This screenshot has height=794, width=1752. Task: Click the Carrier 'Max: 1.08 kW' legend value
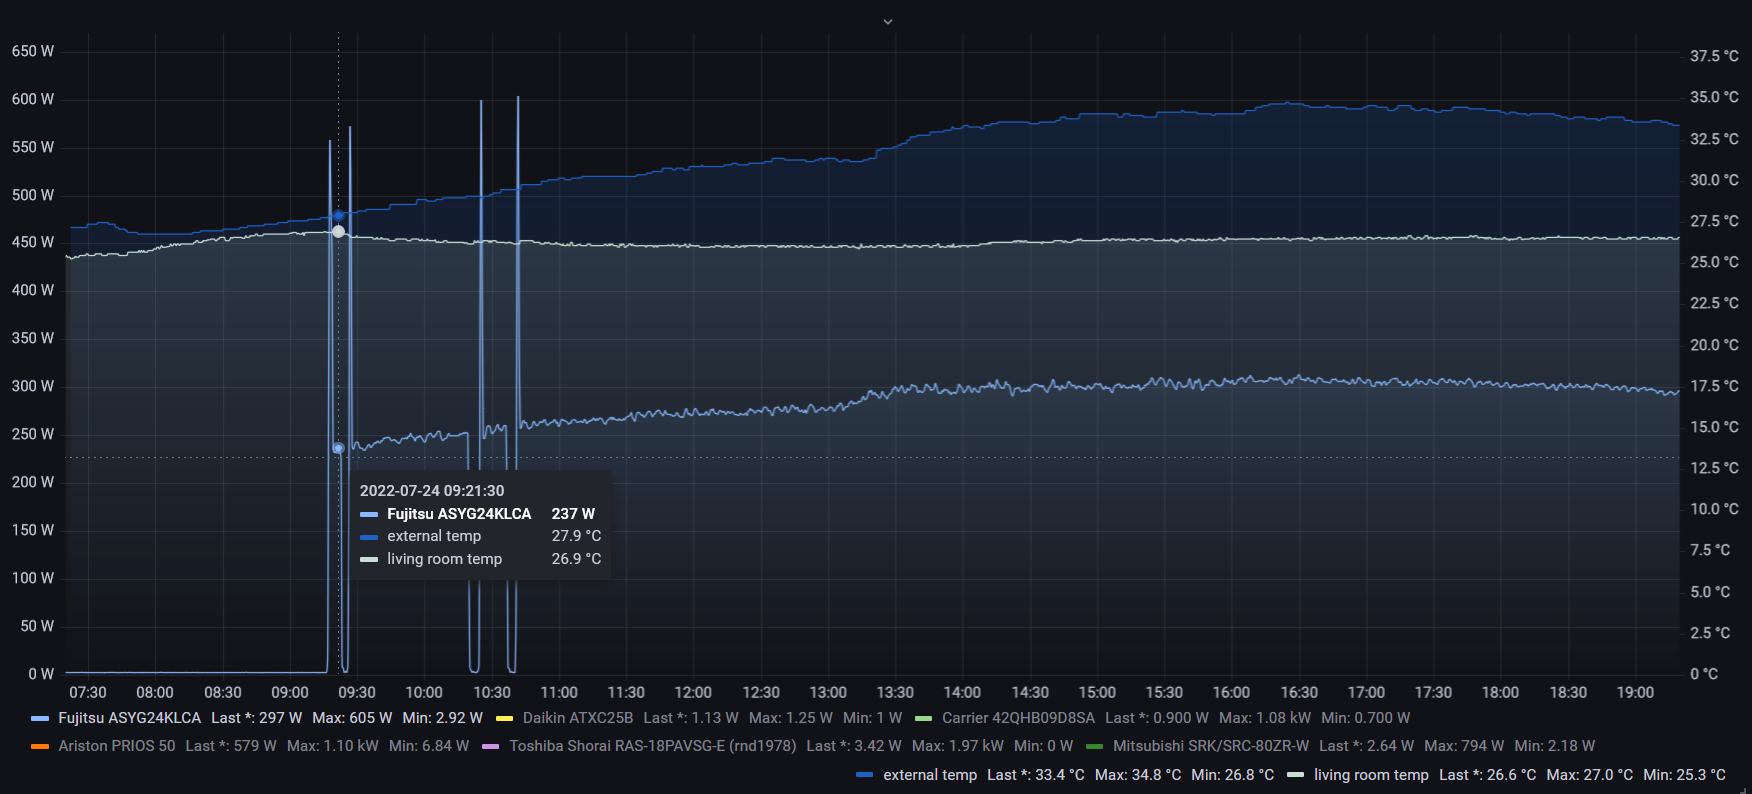coord(1264,718)
